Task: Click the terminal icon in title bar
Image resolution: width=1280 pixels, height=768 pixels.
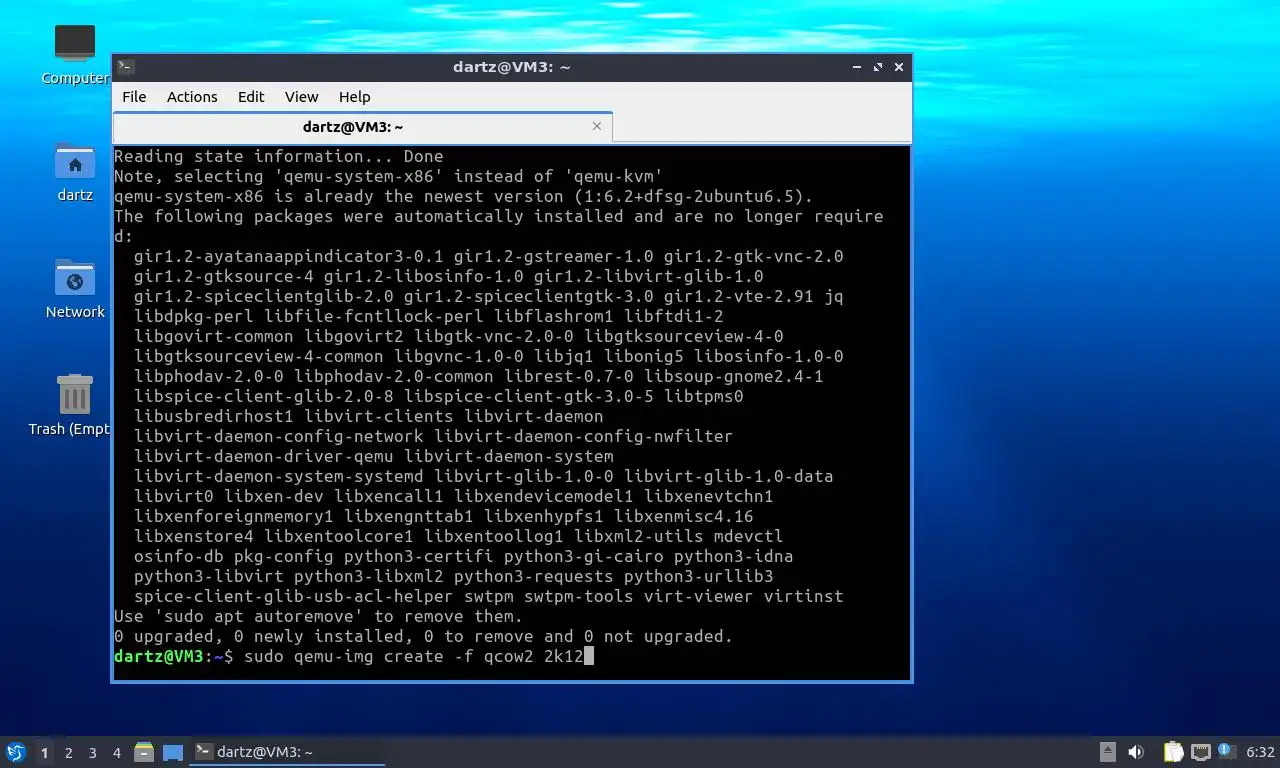Action: 125,67
